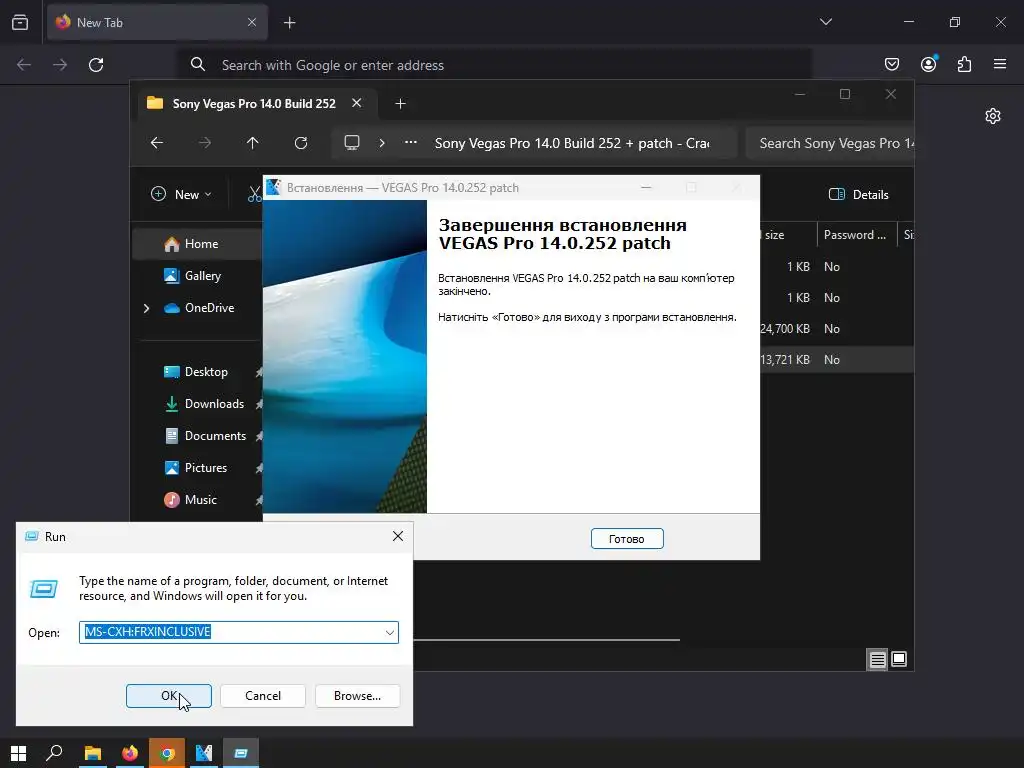The image size is (1024, 768).
Task: Click Firefox forward navigation arrow
Action: 60,65
